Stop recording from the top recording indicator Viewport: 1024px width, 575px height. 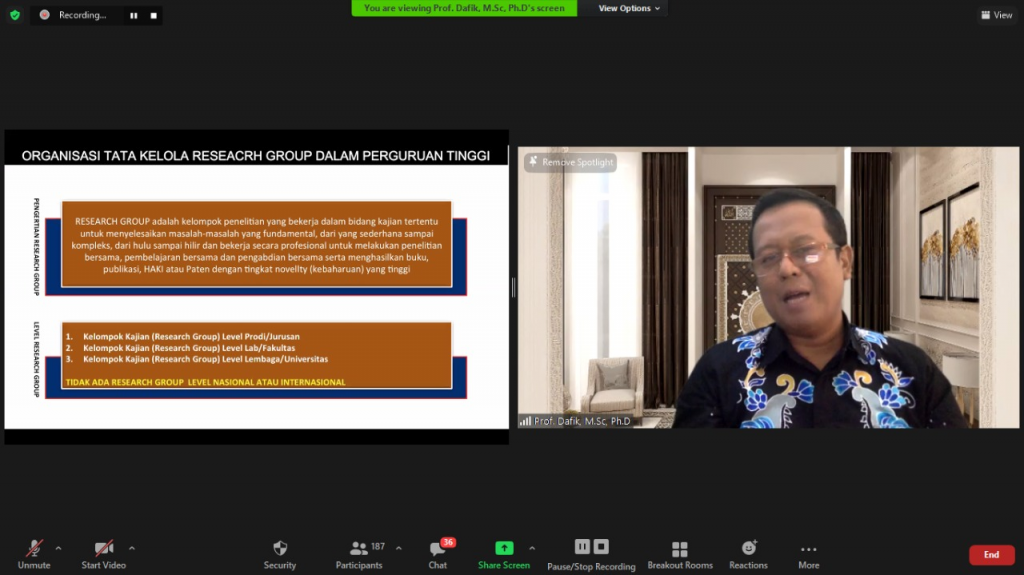click(153, 16)
